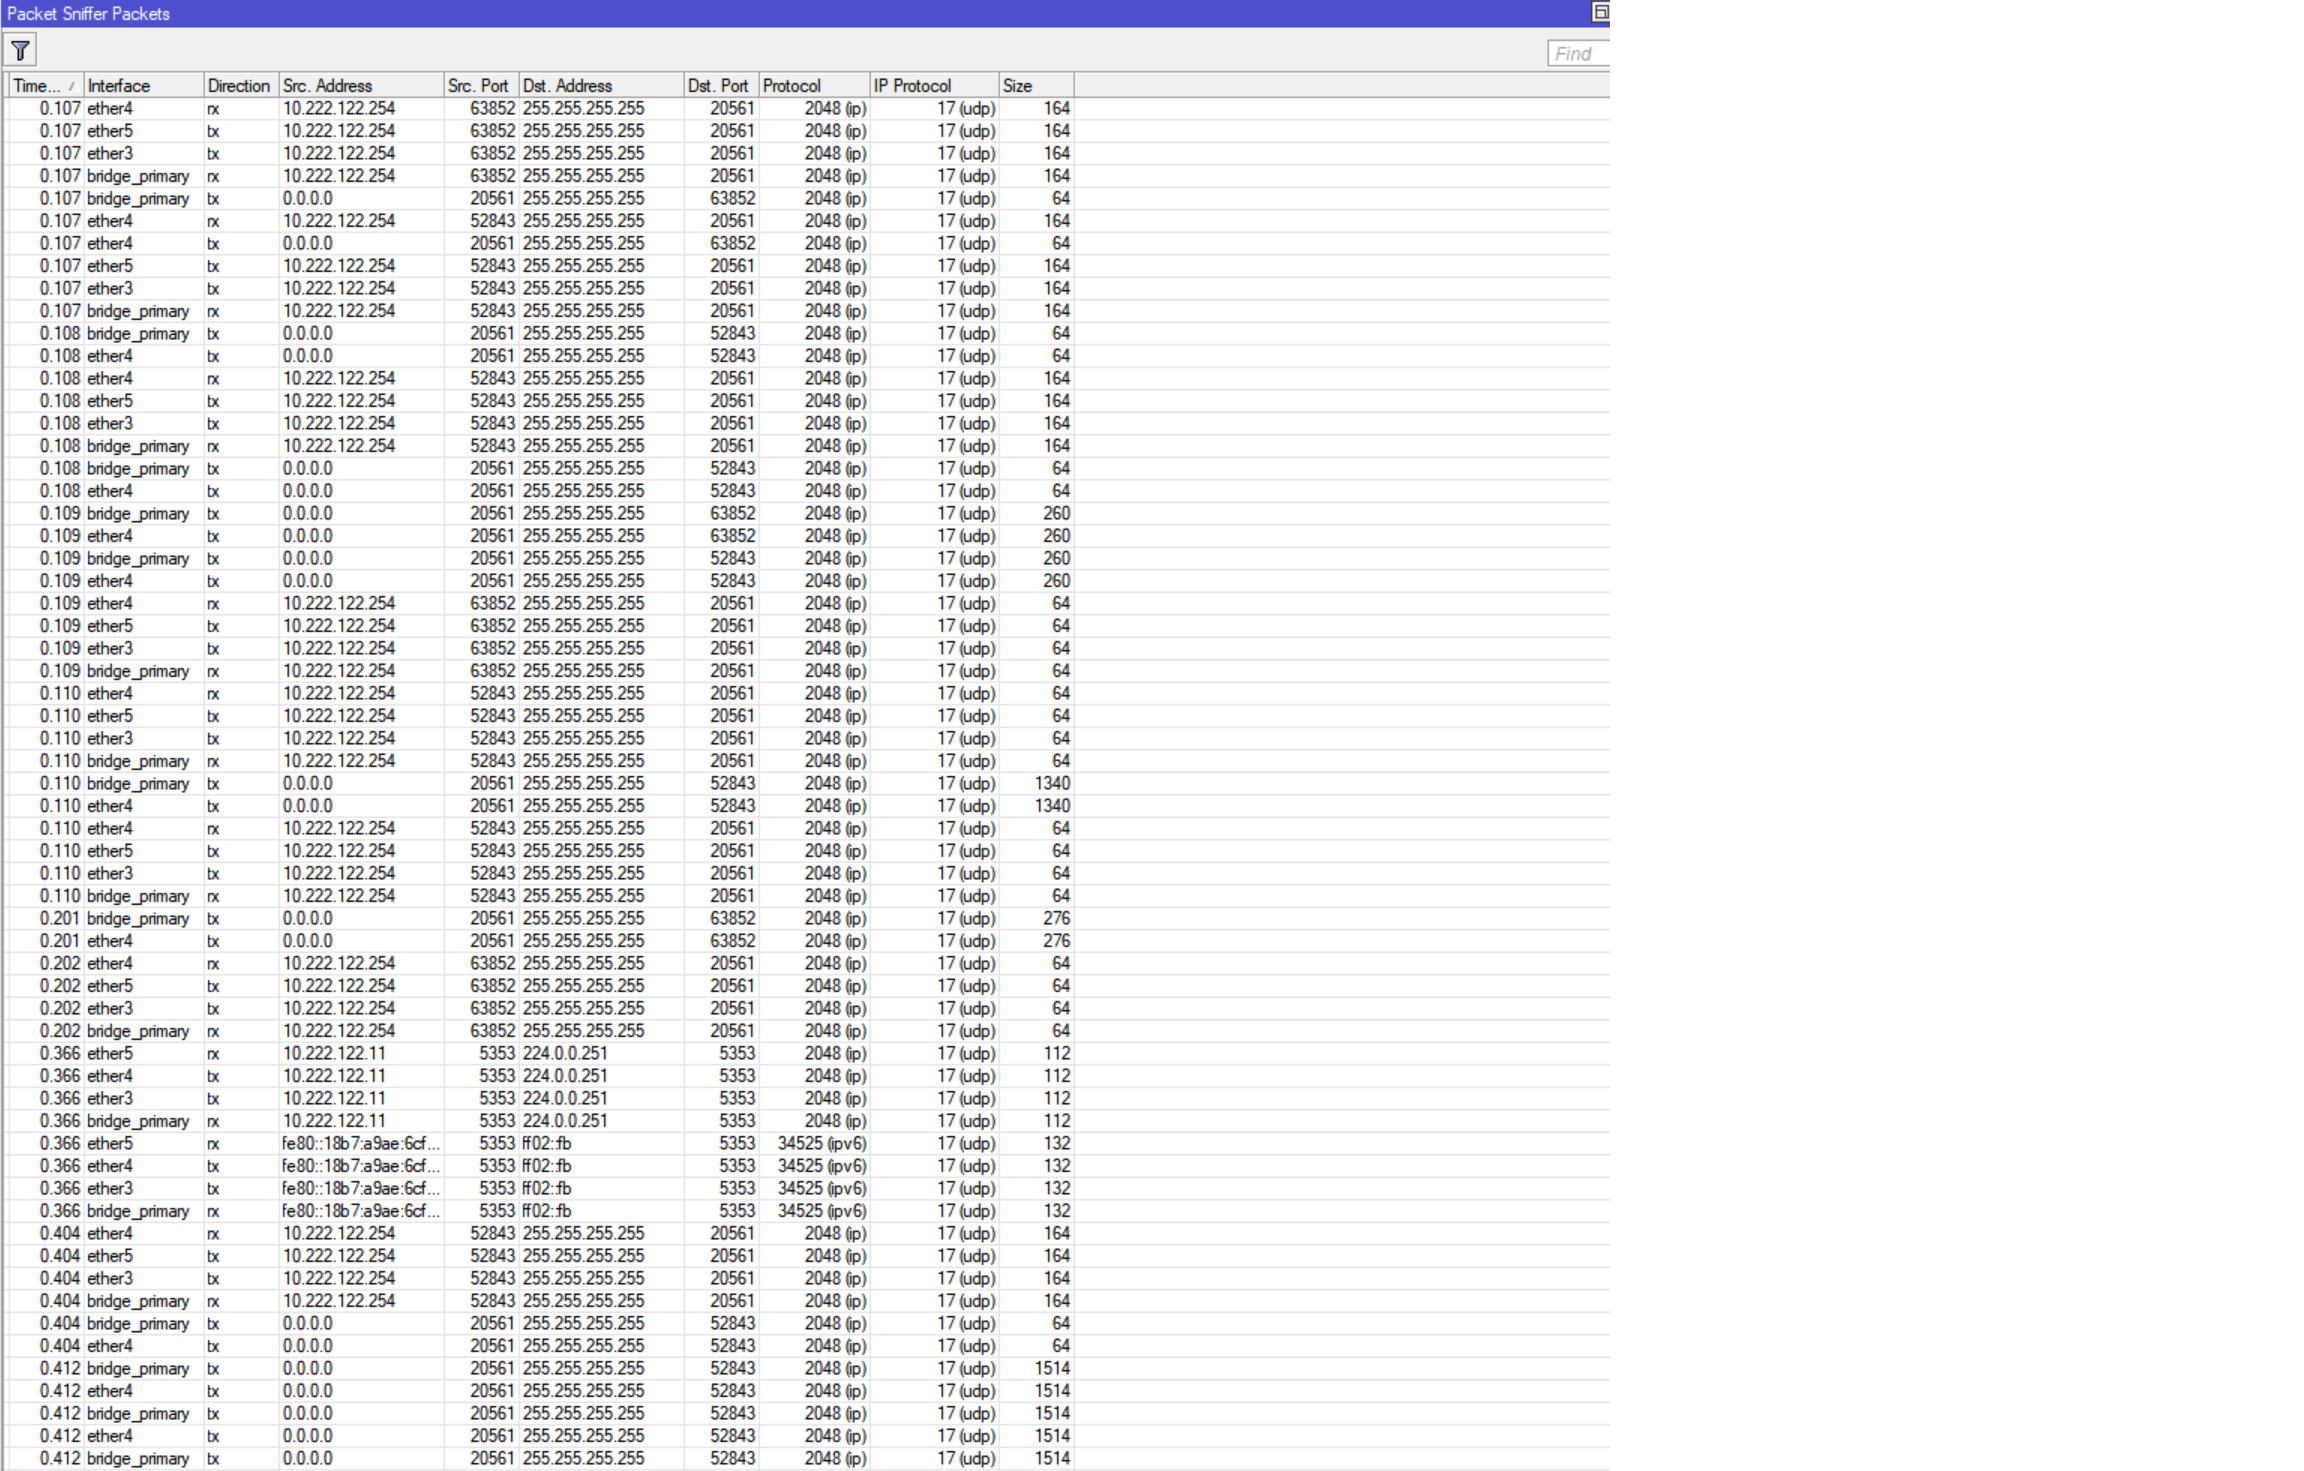Screen dimensions: 2304x1471
Task: Sort by the Dst. Port column header
Action: (x=721, y=86)
